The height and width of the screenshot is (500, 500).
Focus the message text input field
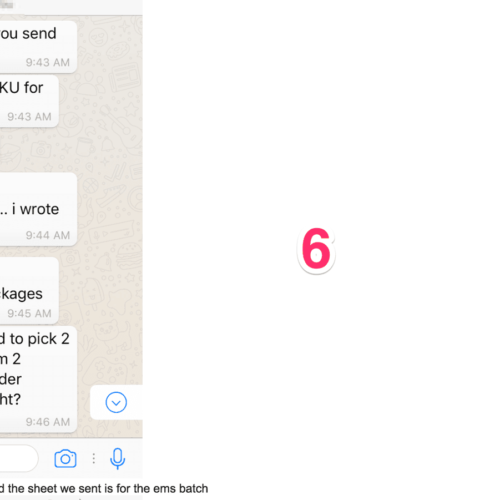(x=18, y=458)
